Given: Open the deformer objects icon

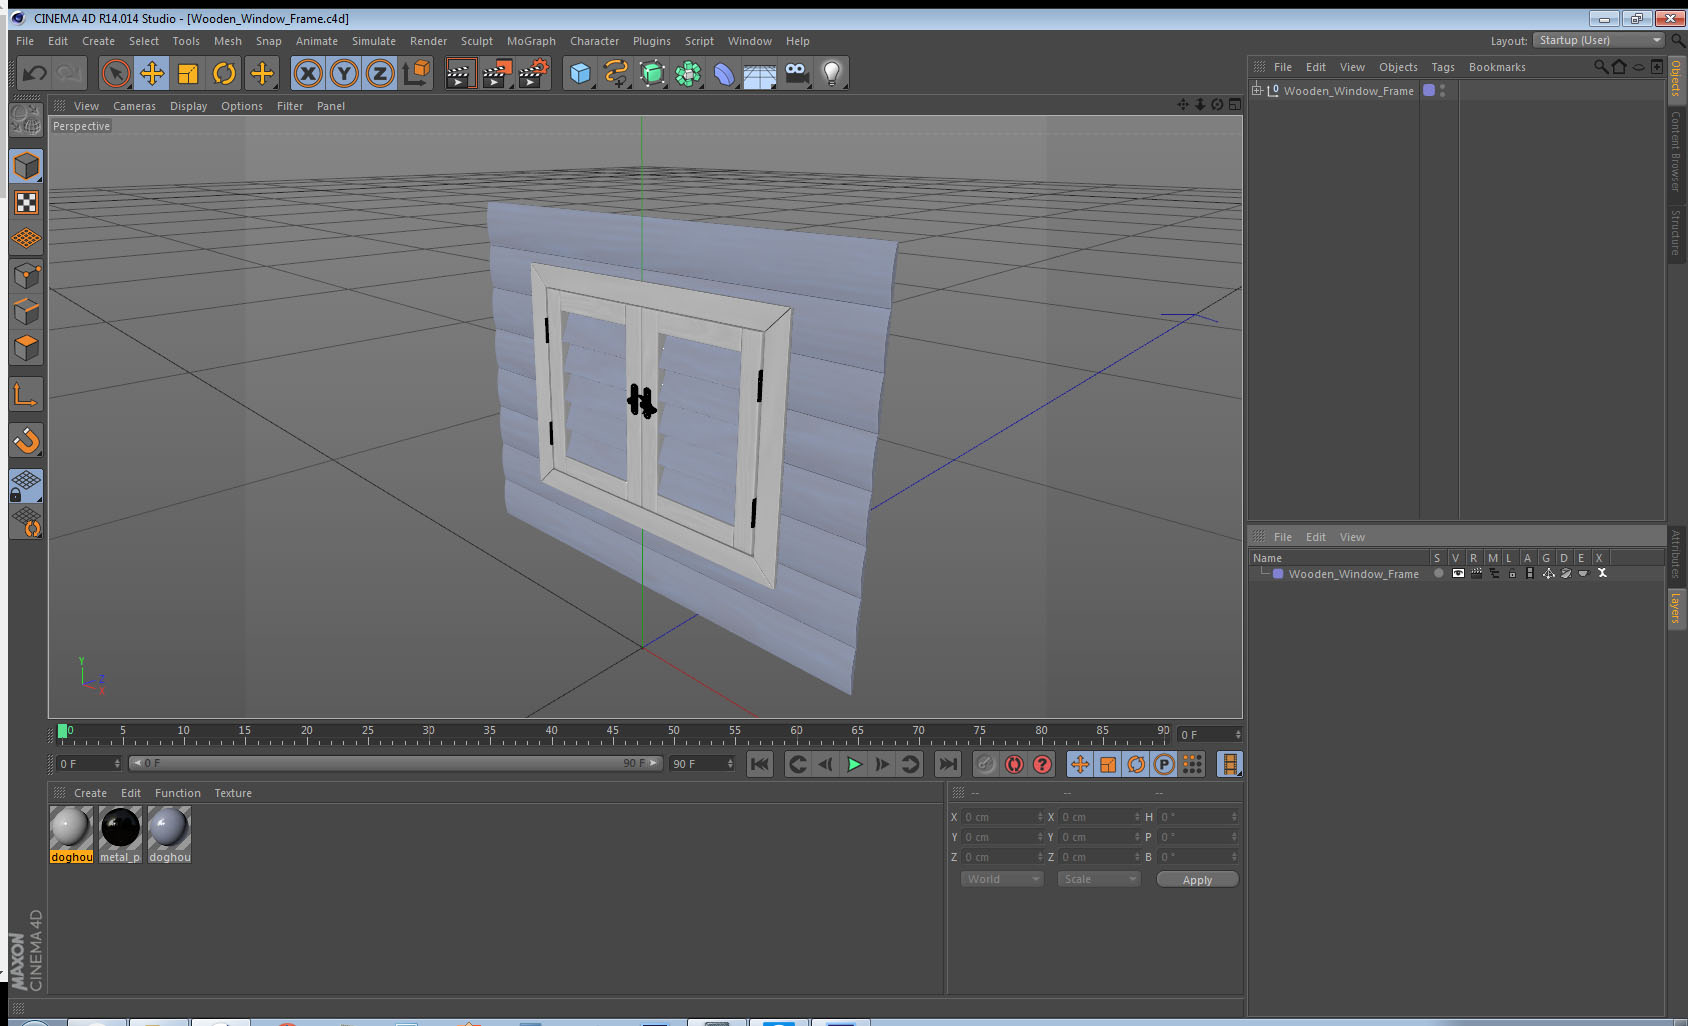Looking at the screenshot, I should coord(724,73).
